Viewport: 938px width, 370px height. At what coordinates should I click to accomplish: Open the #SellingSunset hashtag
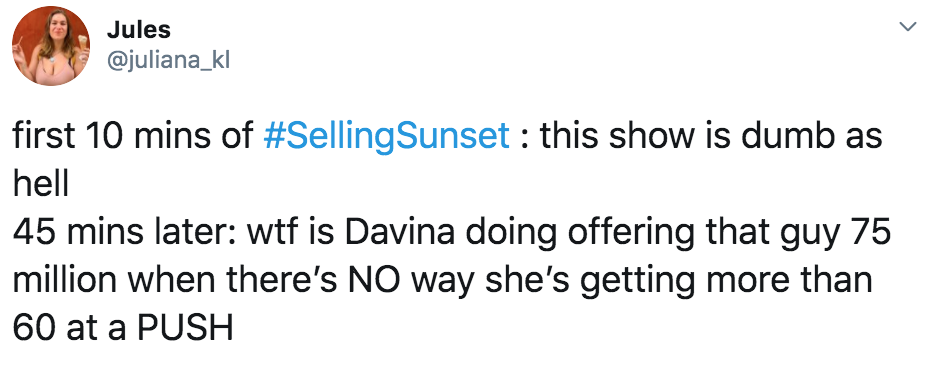pos(386,137)
